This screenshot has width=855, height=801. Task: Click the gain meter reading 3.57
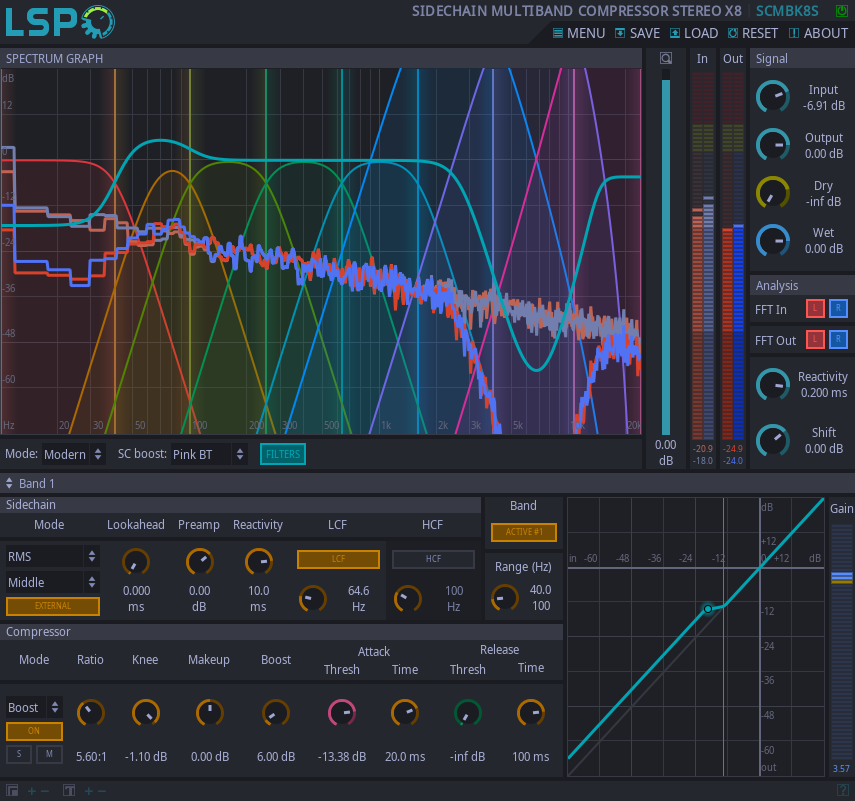[x=841, y=768]
